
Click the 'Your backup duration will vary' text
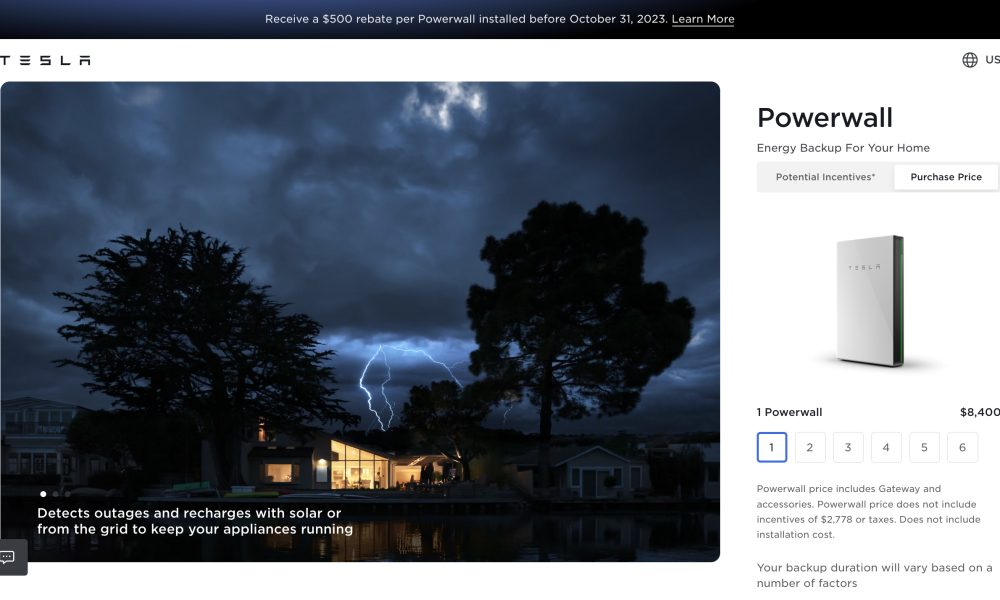click(x=874, y=575)
